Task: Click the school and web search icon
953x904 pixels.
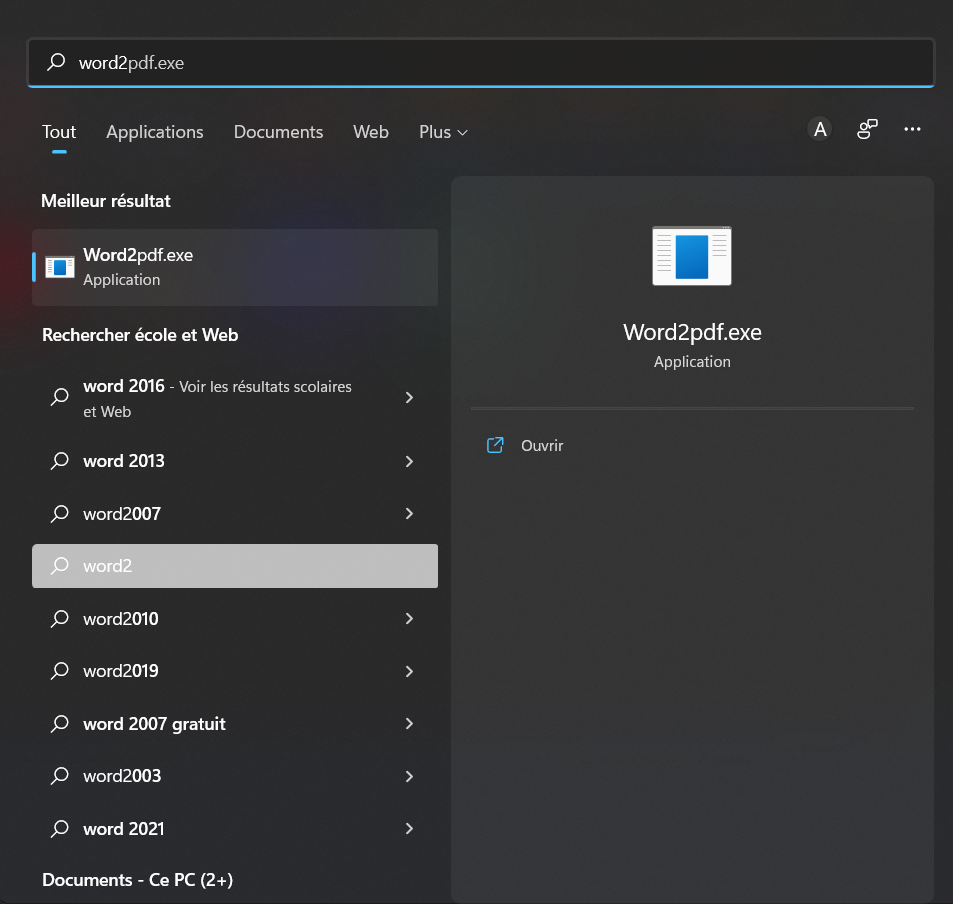Action: click(x=866, y=129)
